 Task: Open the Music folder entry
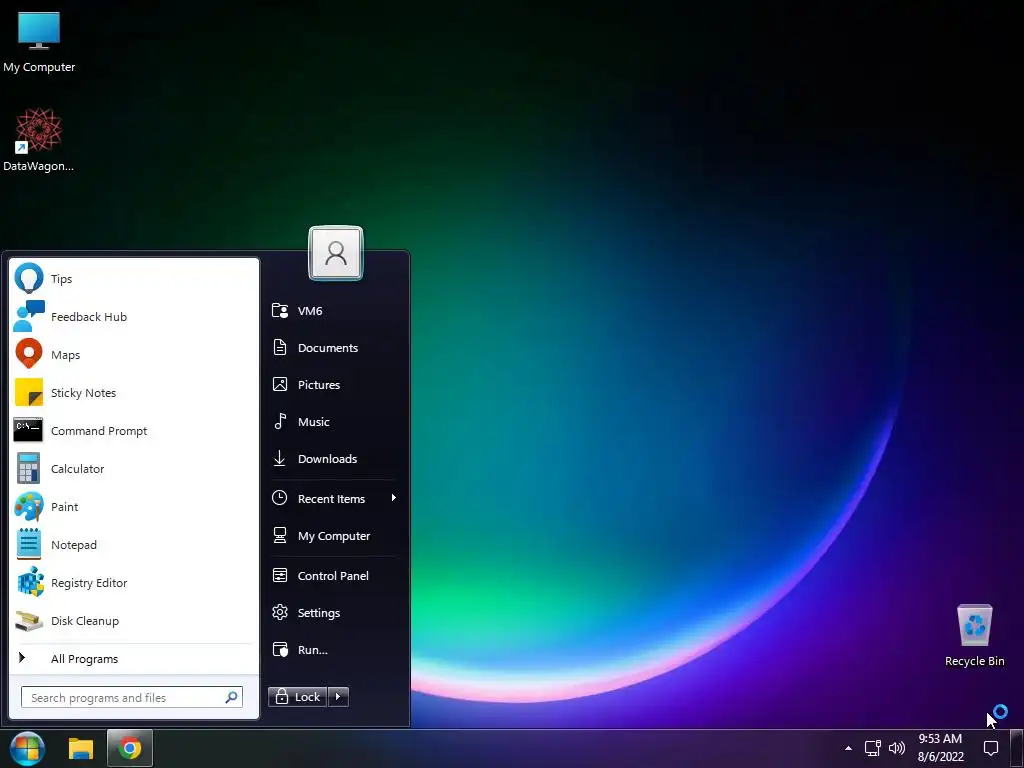pos(334,422)
